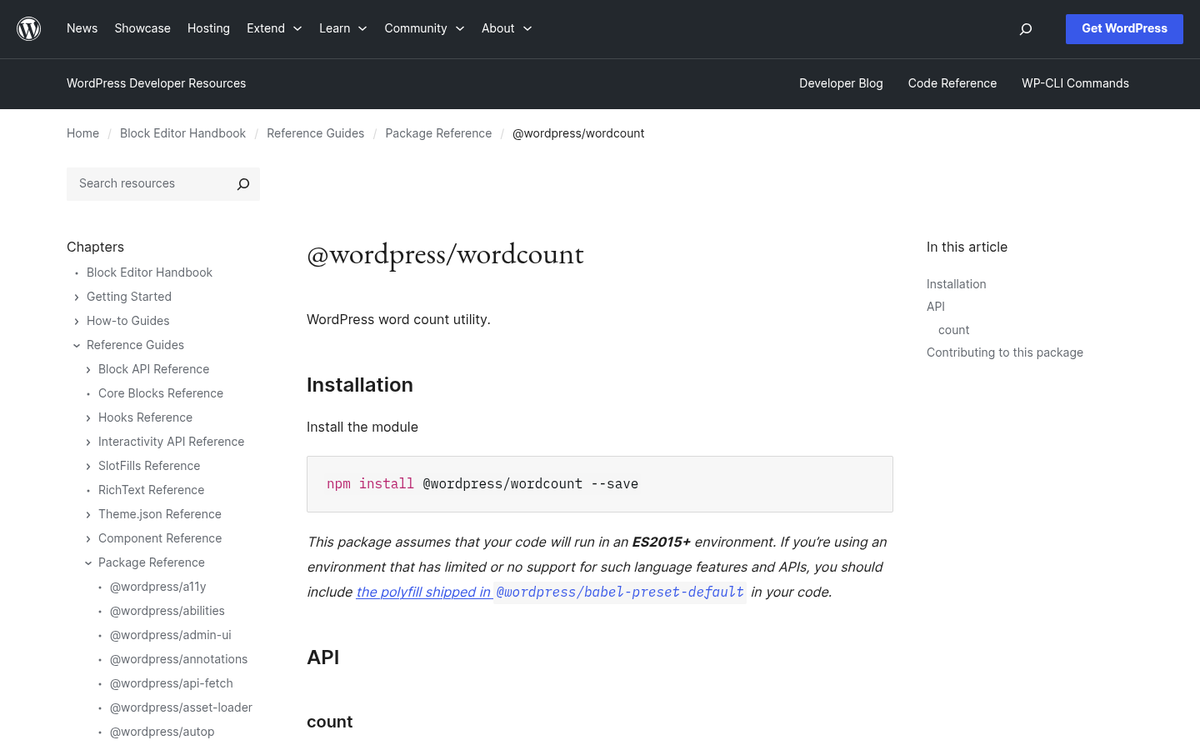The height and width of the screenshot is (750, 1200).
Task: Select News in the top navigation
Action: coord(82,28)
